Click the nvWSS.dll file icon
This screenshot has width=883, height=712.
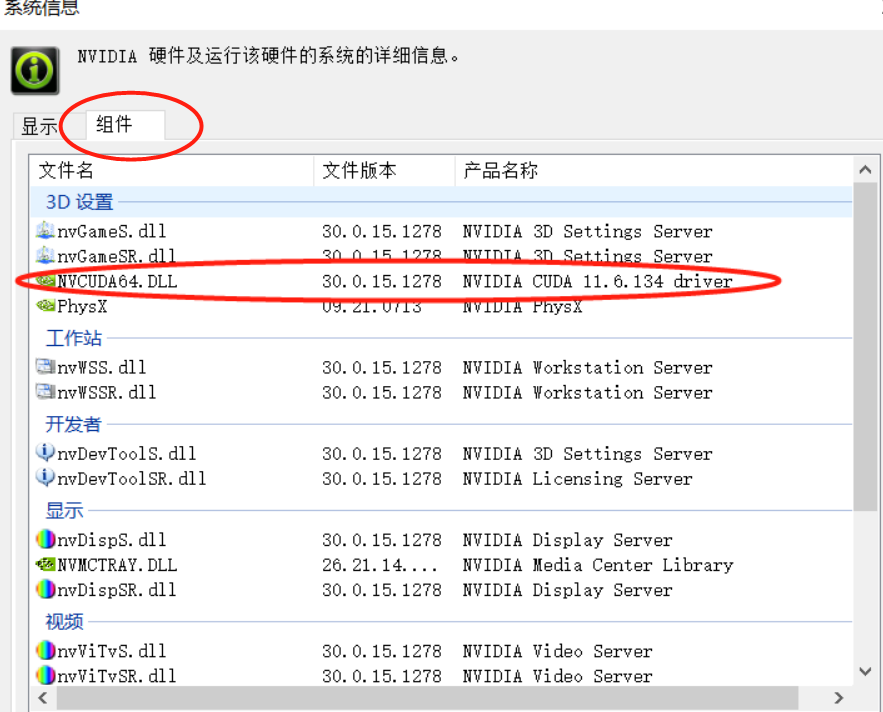coord(45,367)
